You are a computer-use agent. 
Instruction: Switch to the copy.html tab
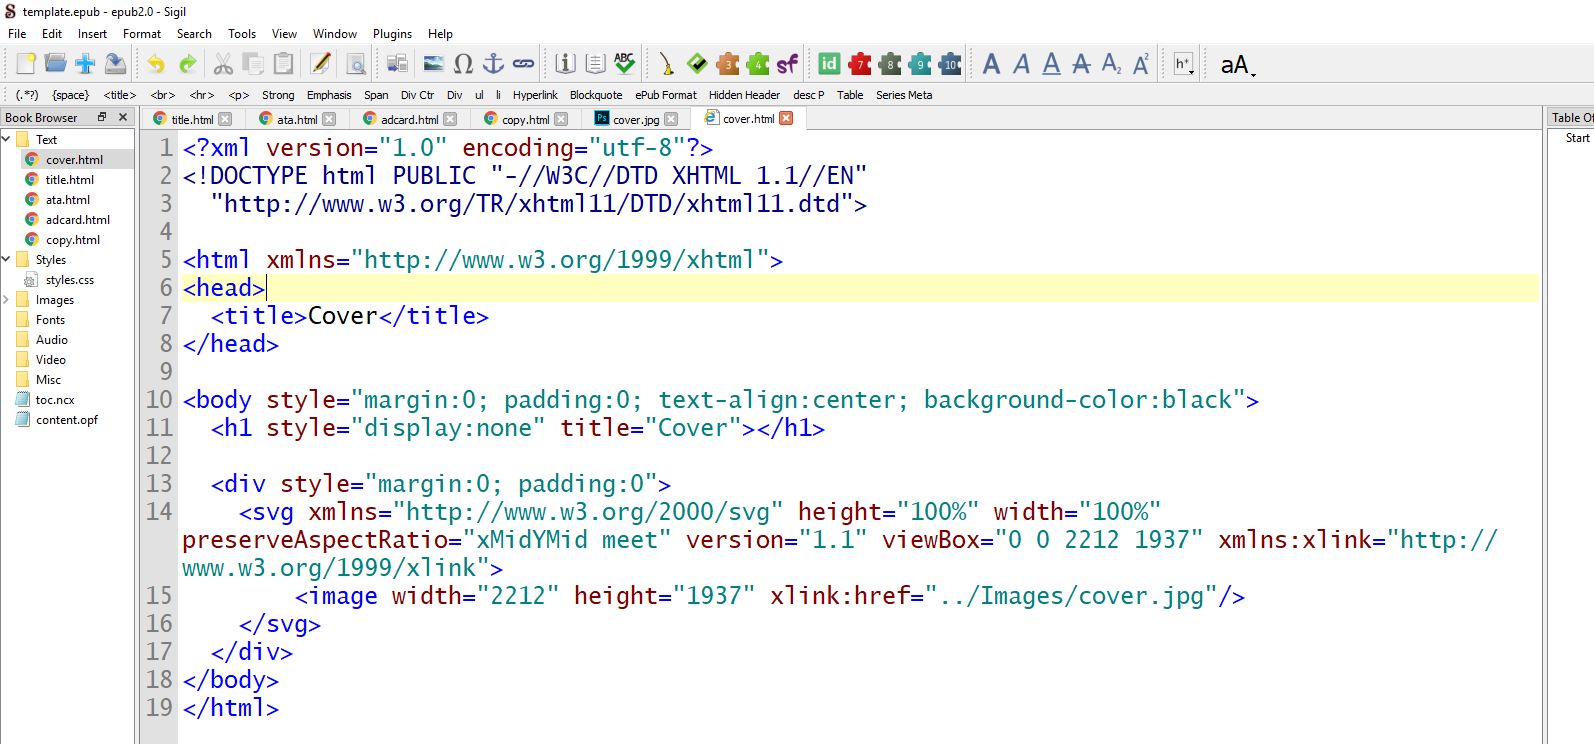pyautogui.click(x=525, y=119)
